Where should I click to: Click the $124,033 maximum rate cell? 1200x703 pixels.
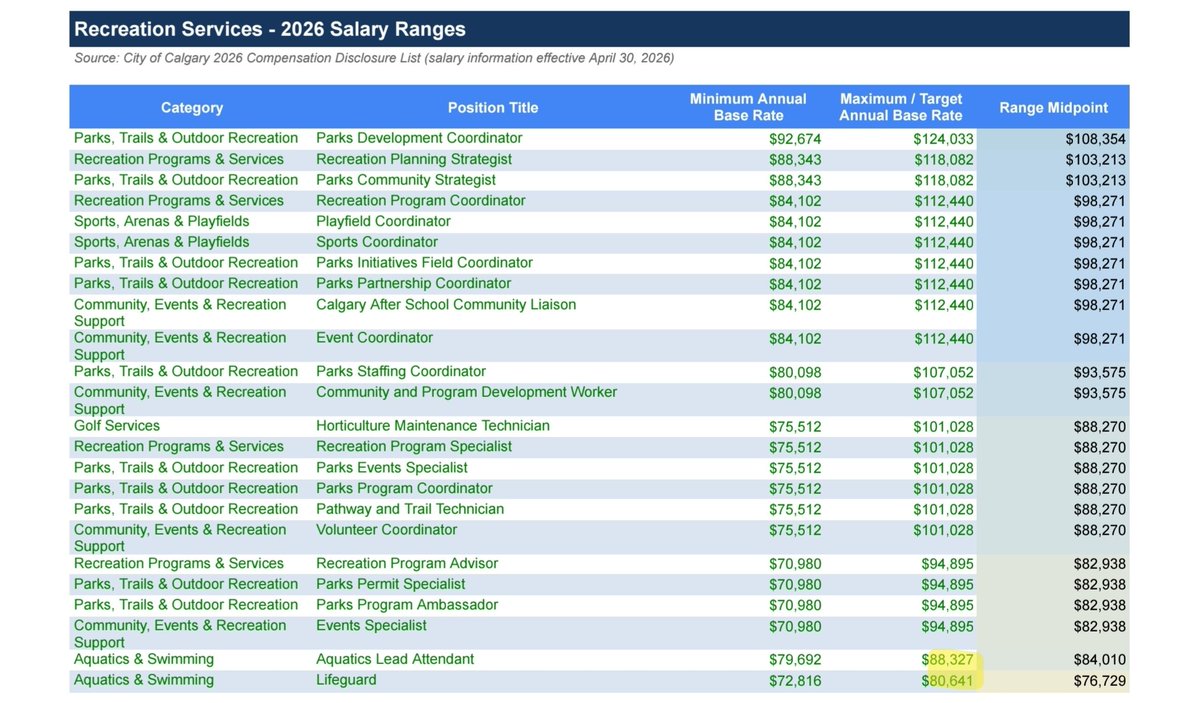coord(943,139)
